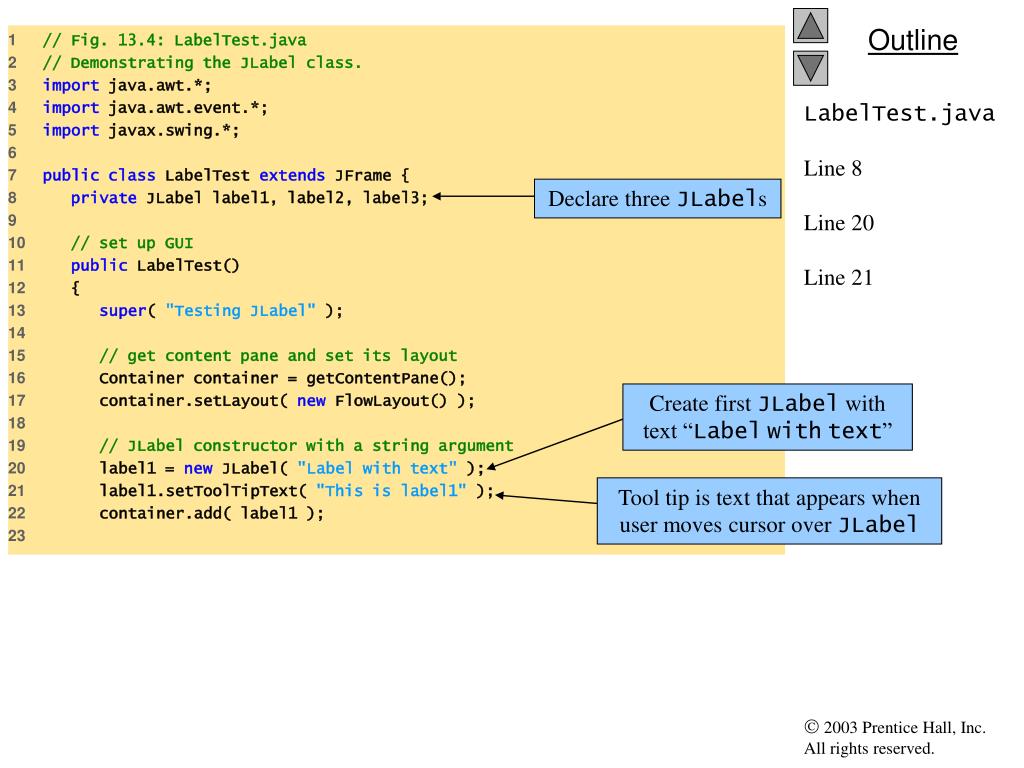Click the container.setLayout FlowLayout line
The height and width of the screenshot is (768, 1024).
coord(287,400)
